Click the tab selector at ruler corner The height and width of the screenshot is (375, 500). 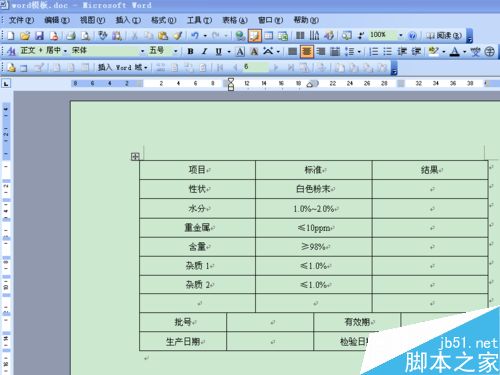click(x=6, y=83)
